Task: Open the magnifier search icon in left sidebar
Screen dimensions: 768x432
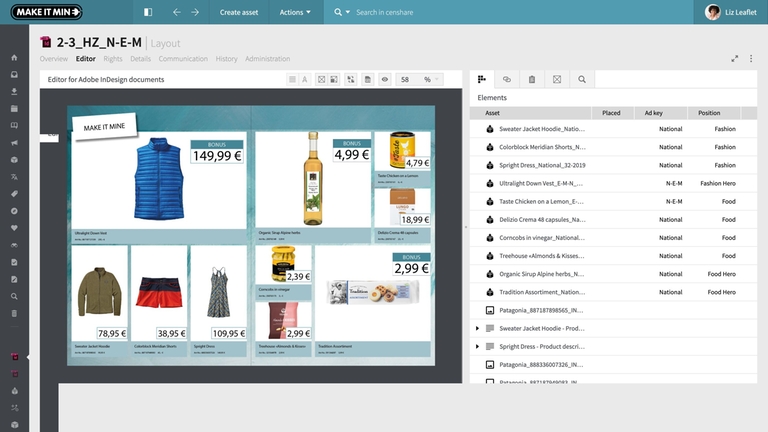Action: [x=14, y=296]
